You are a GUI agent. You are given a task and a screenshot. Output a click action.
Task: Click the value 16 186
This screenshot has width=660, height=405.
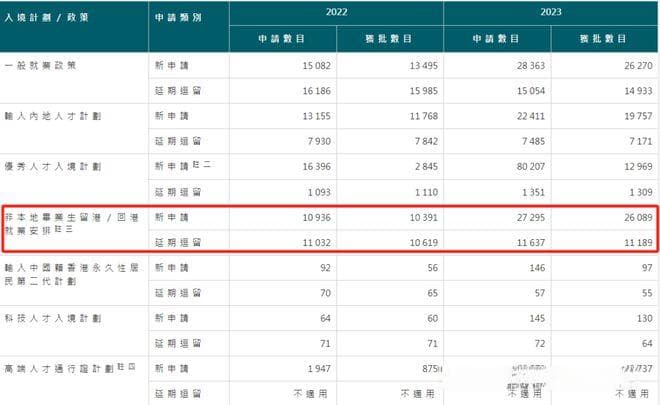point(317,91)
